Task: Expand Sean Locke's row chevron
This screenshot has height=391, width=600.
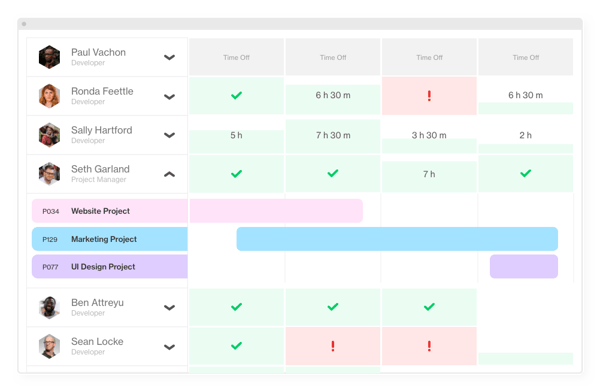Action: pyautogui.click(x=169, y=347)
